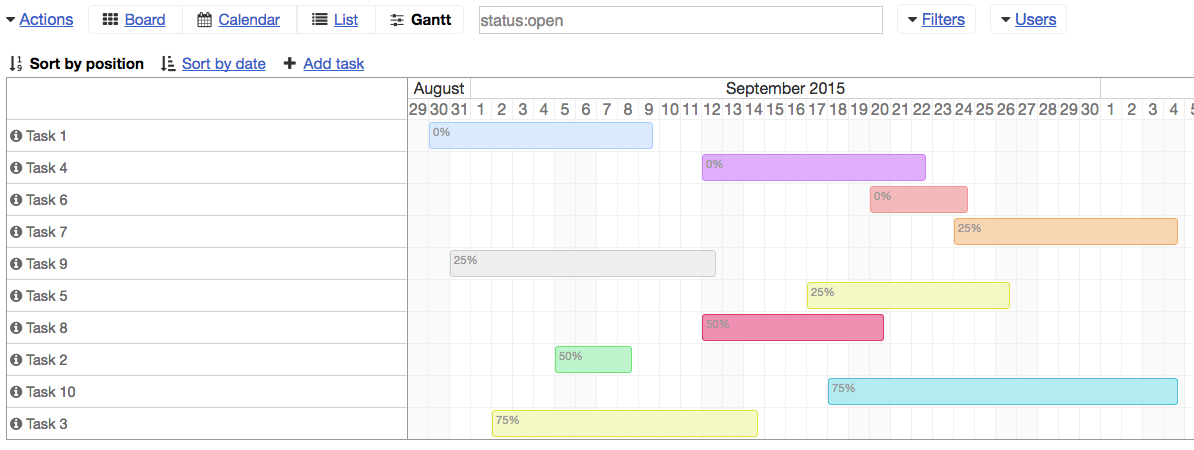This screenshot has height=450, width=1194.
Task: Open the info icon for Task 7
Action: tap(15, 232)
